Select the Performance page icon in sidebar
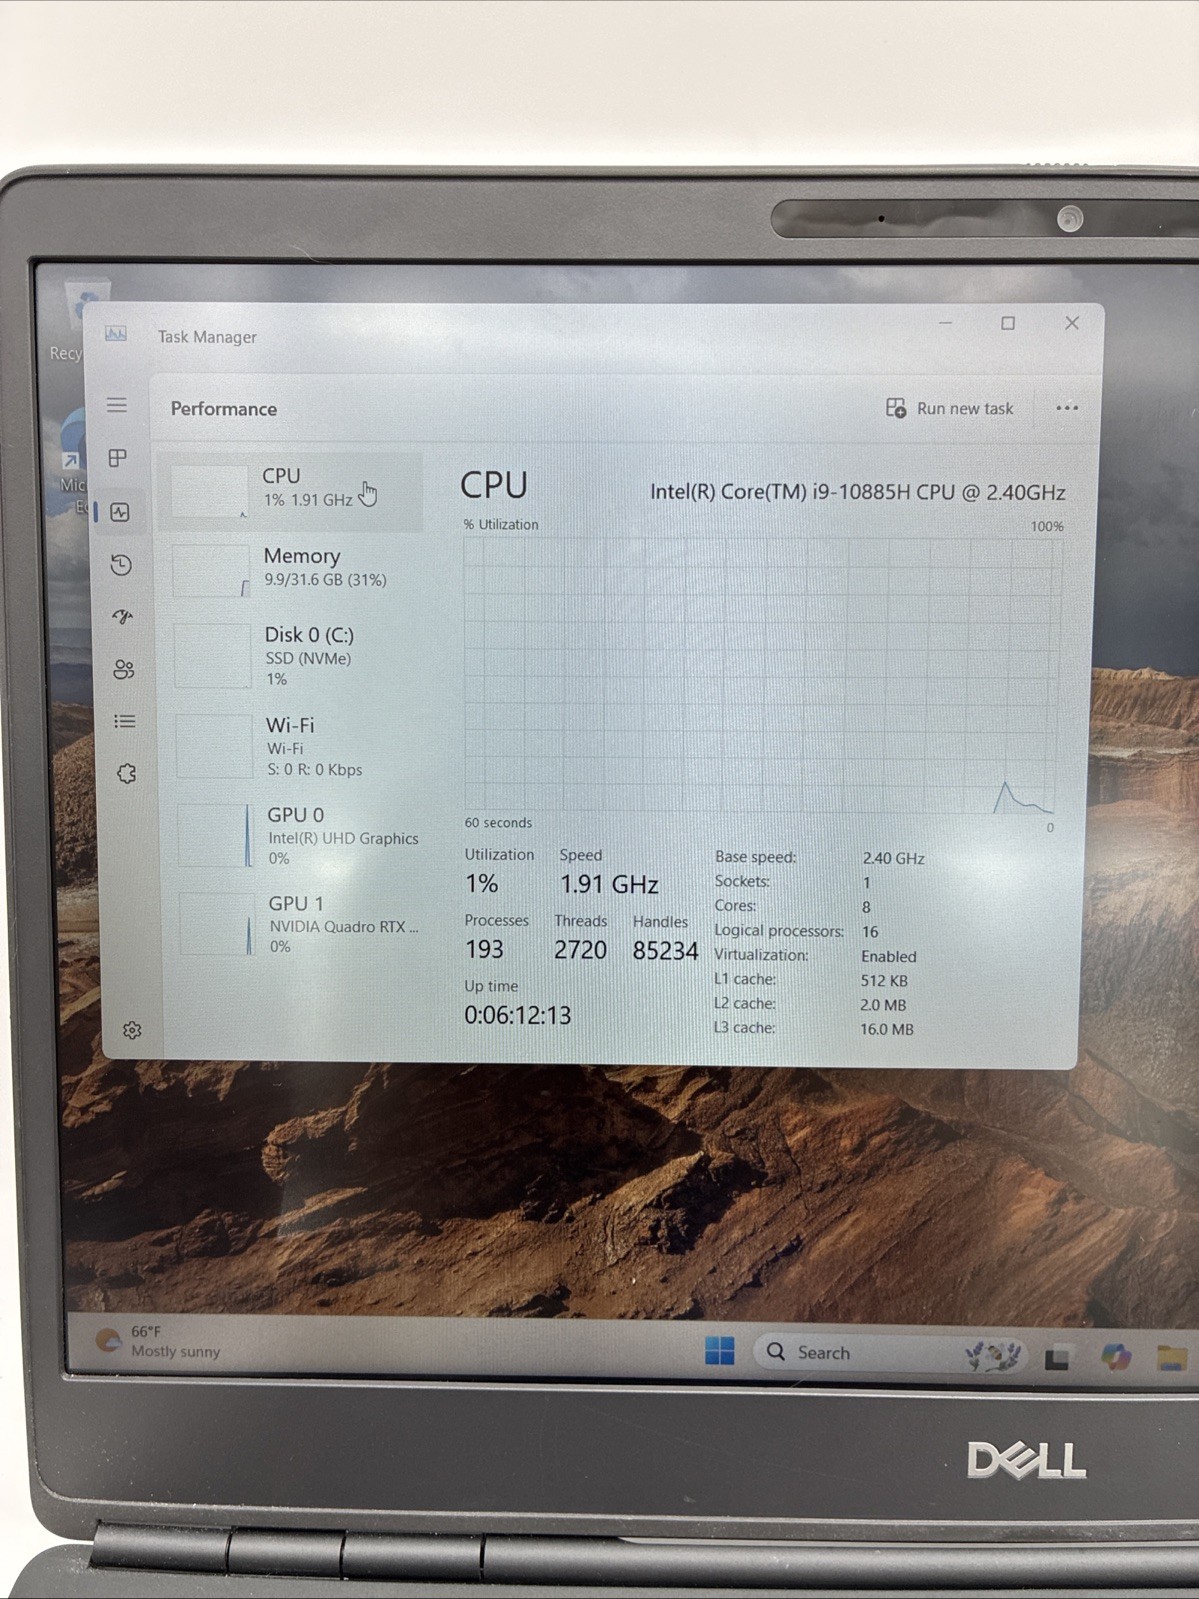1199x1599 pixels. coord(120,512)
